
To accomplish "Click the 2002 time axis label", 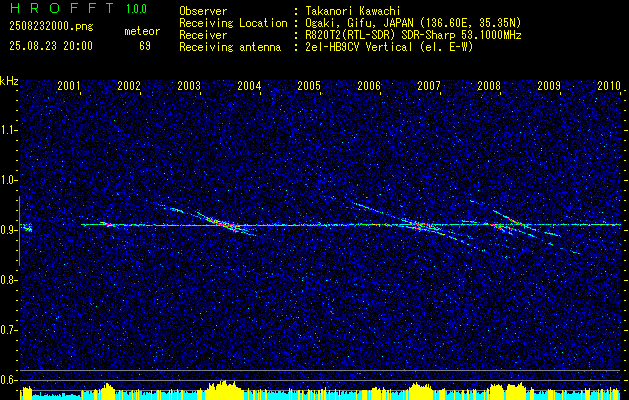I will pos(129,85).
